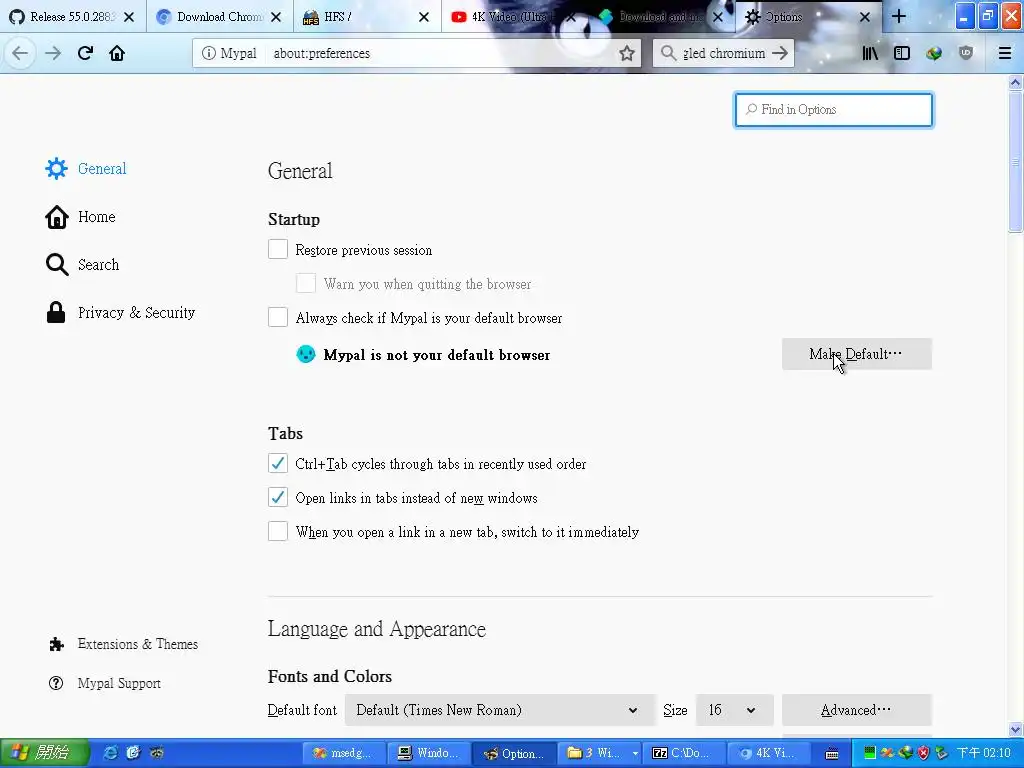
Task: Focus the Find in Options search field
Action: pyautogui.click(x=834, y=110)
